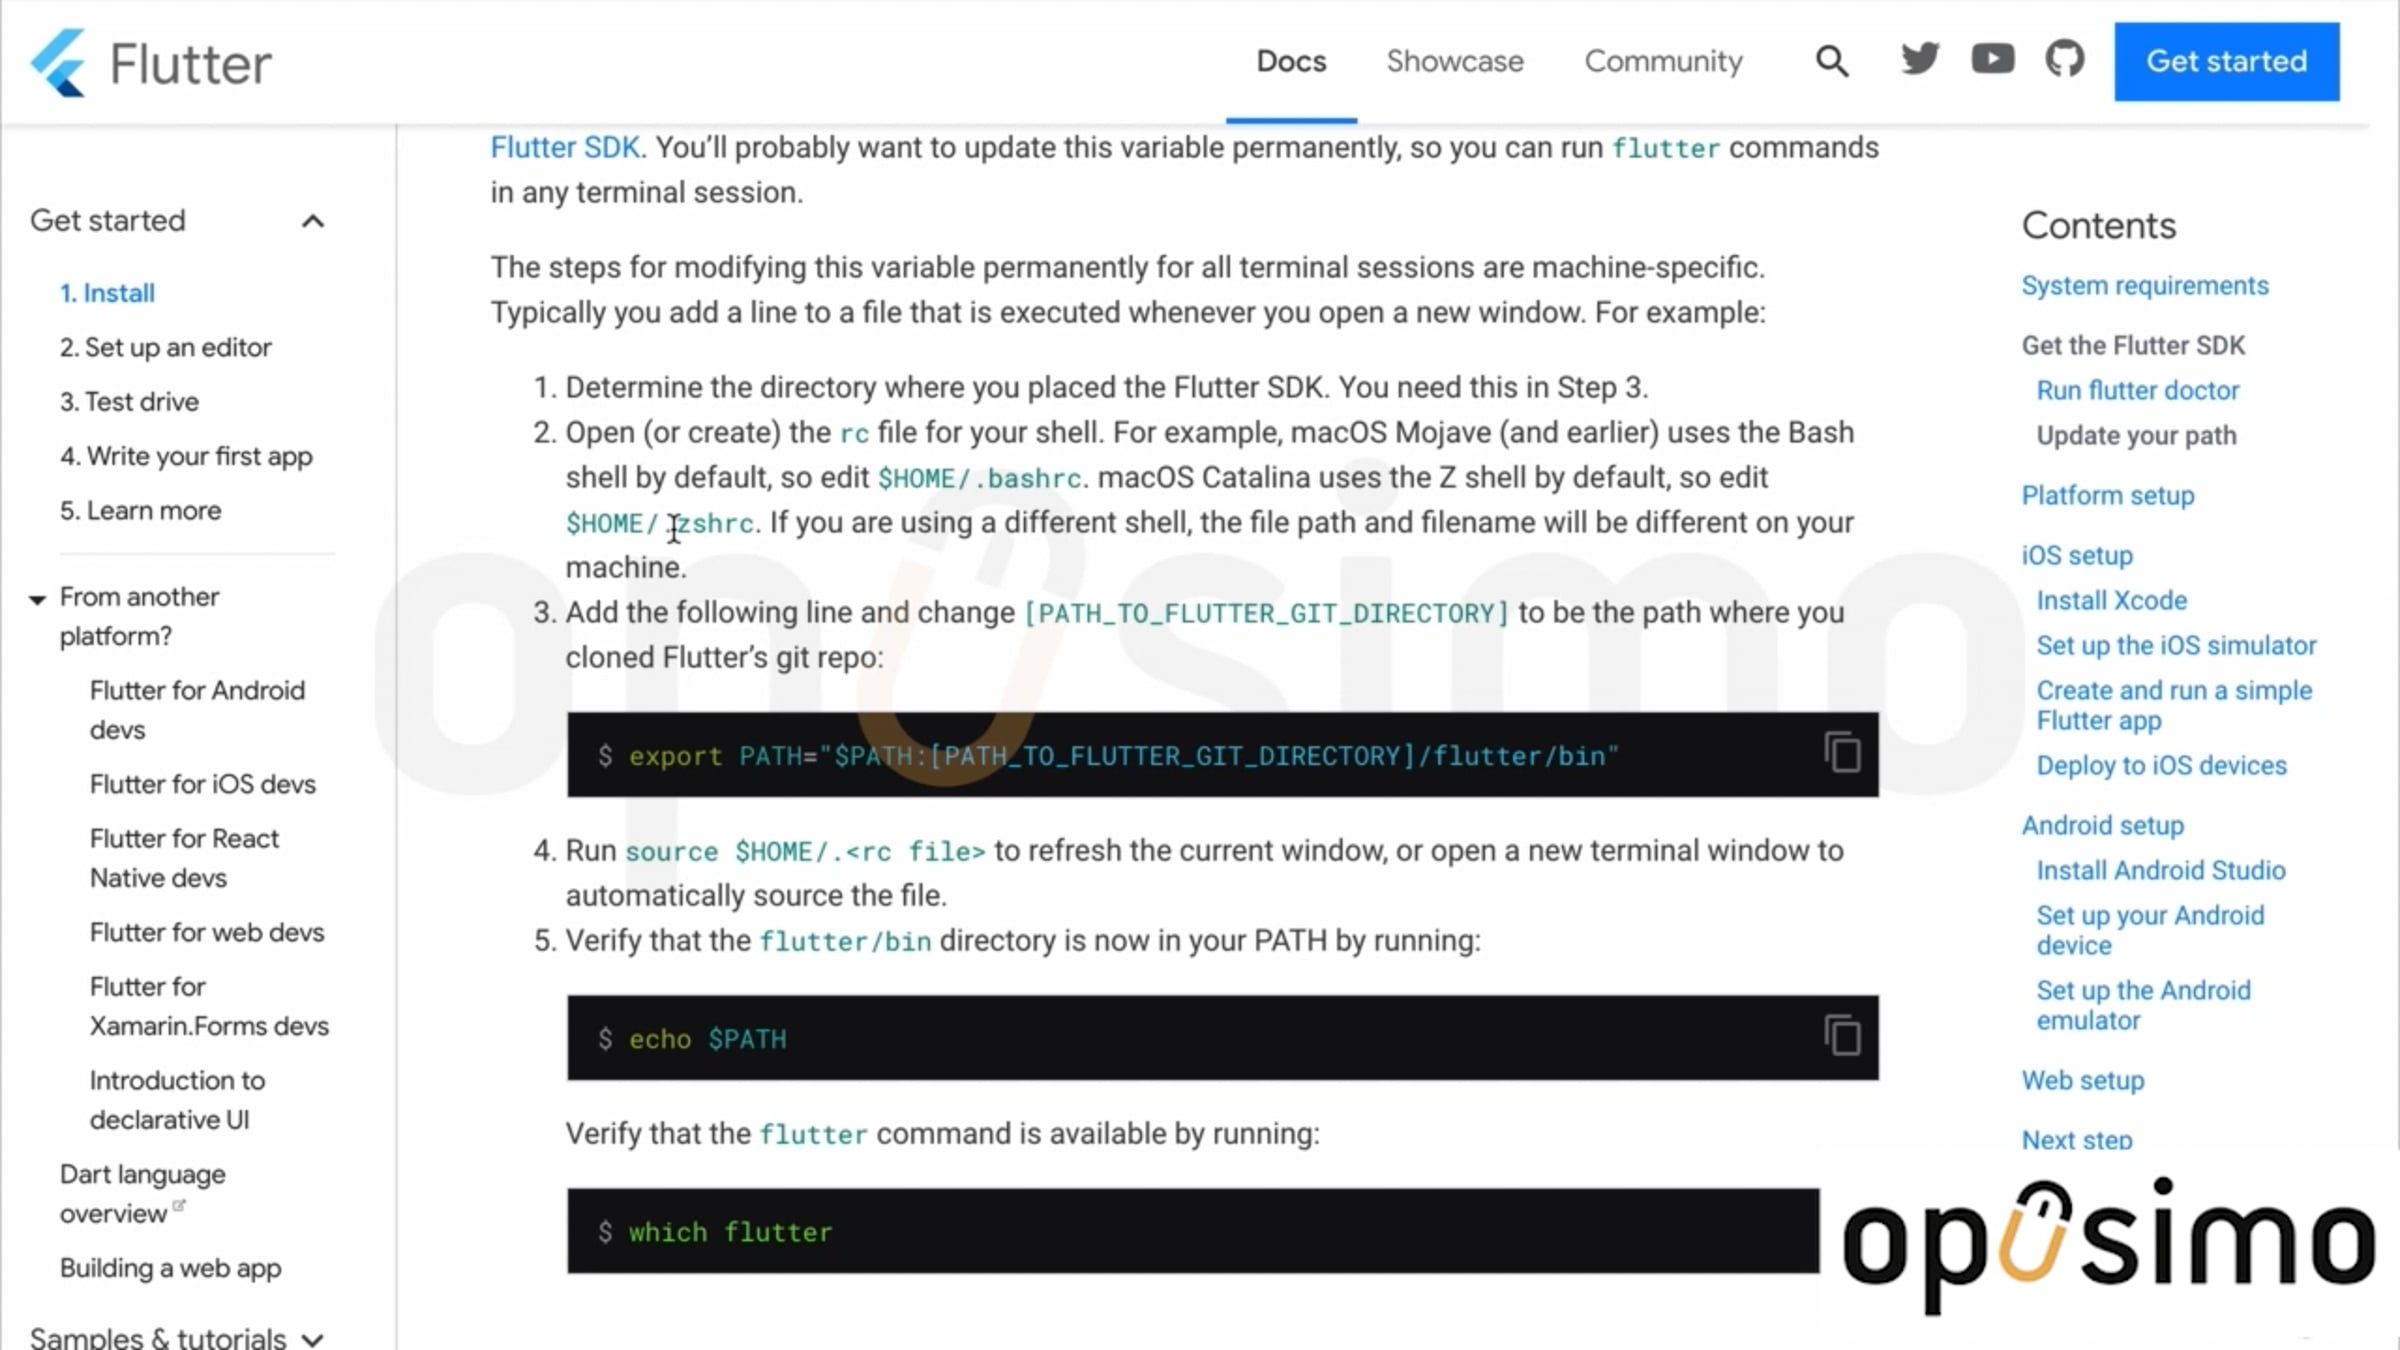The image size is (2400, 1350).
Task: Open Flutter's Twitter page icon
Action: pos(1919,59)
